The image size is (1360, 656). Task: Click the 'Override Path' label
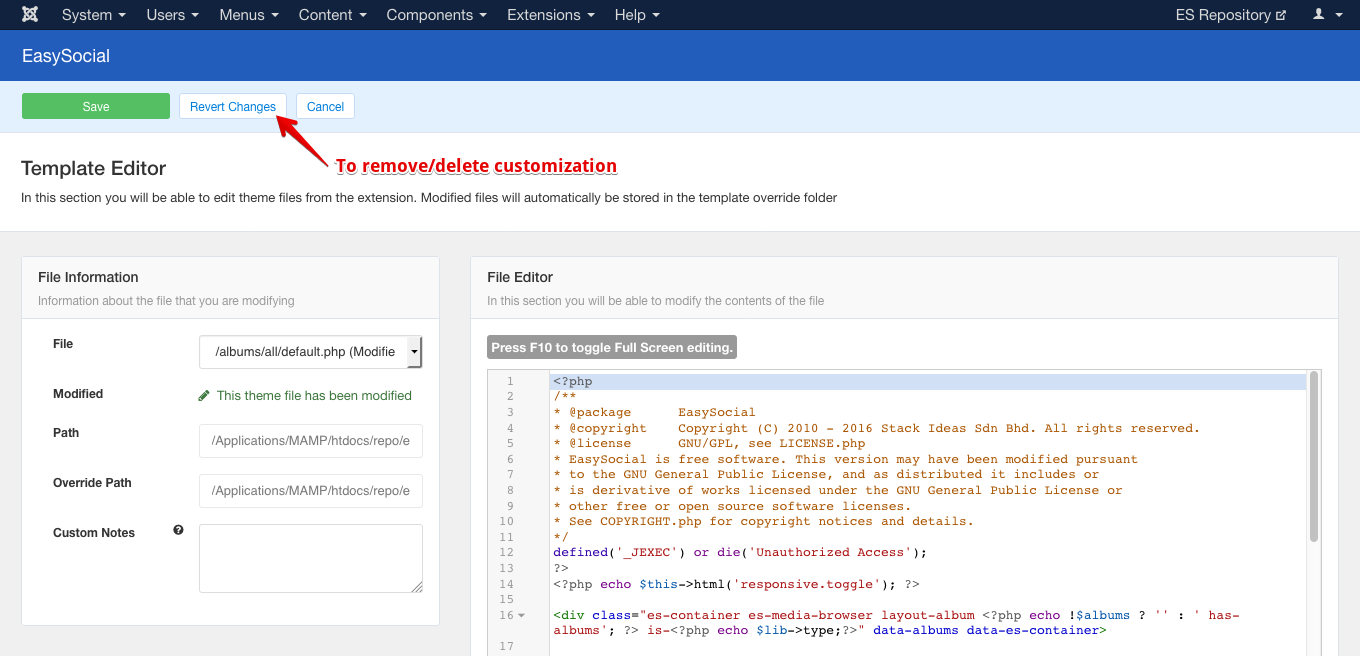click(92, 483)
